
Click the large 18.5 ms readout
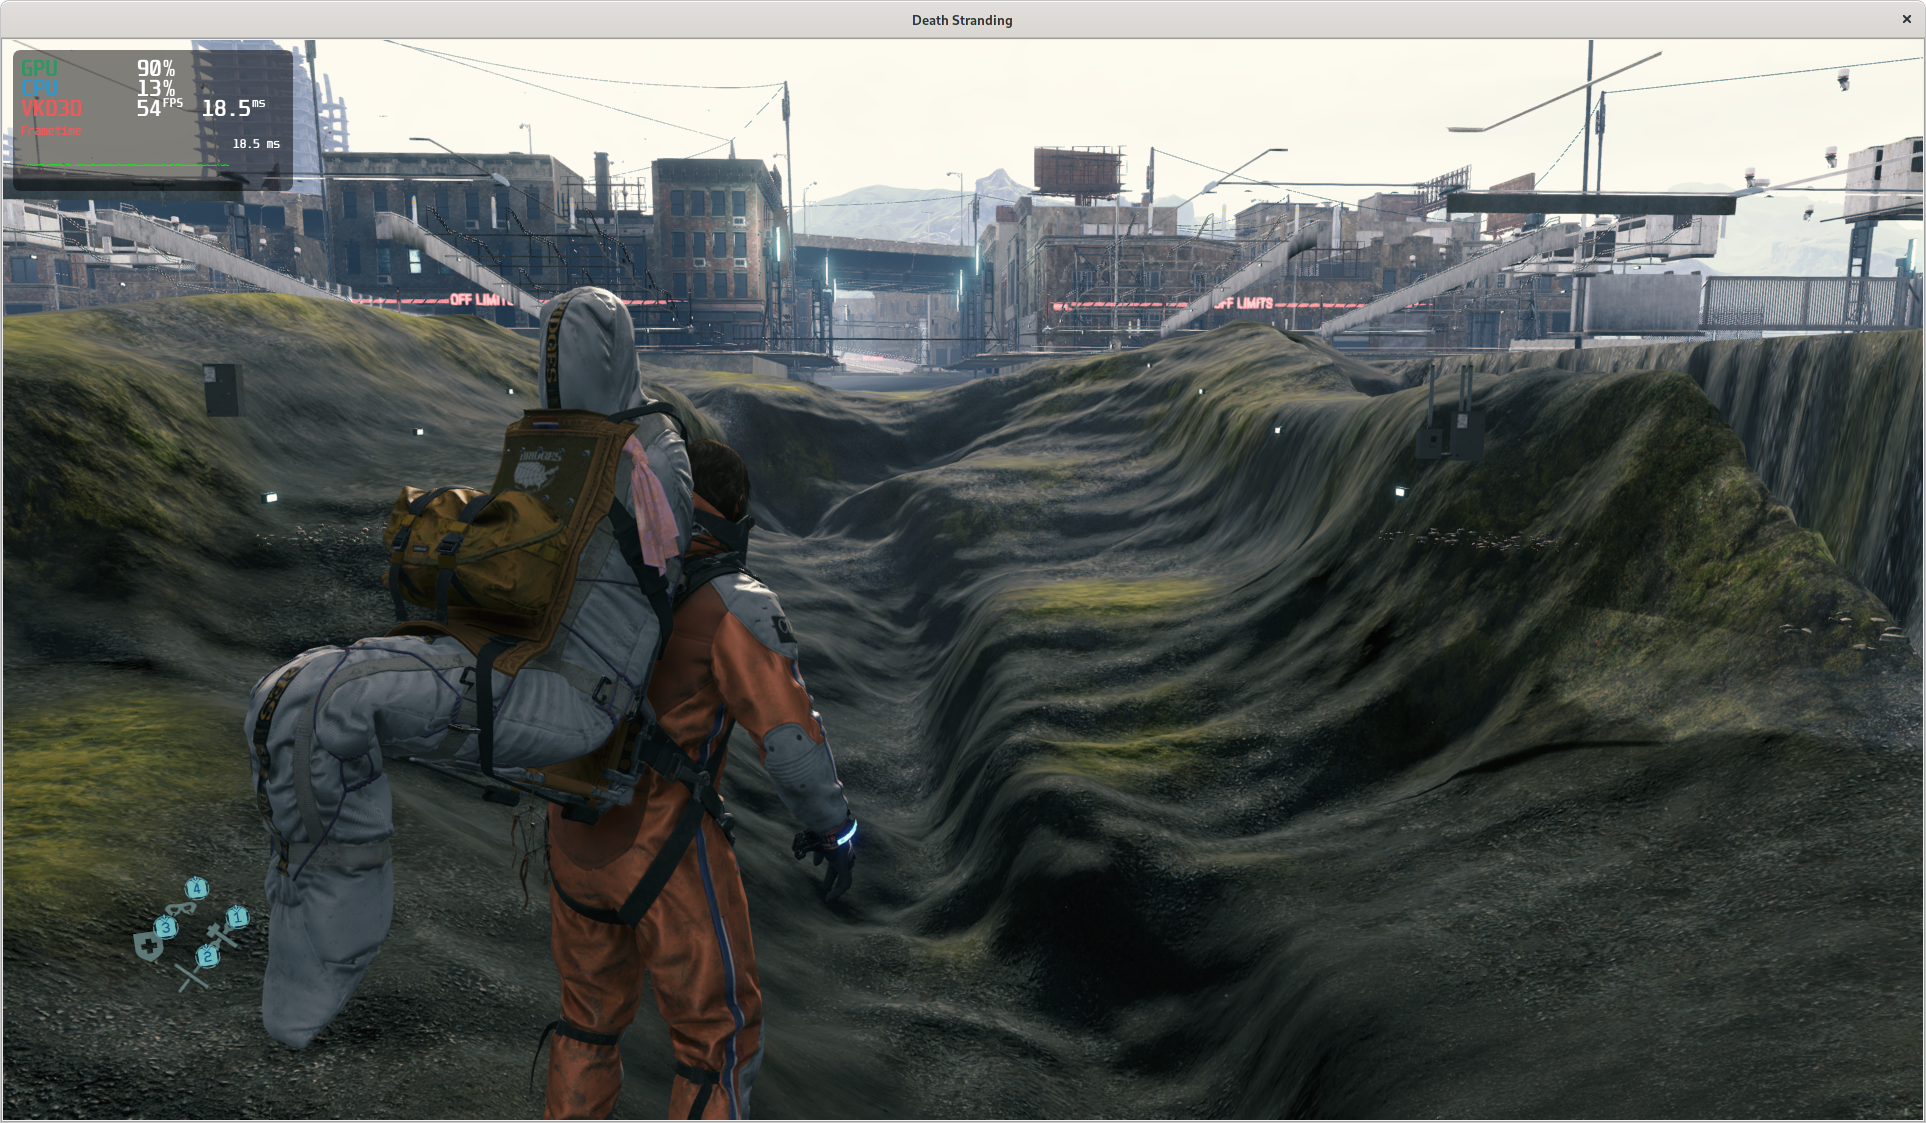point(234,108)
